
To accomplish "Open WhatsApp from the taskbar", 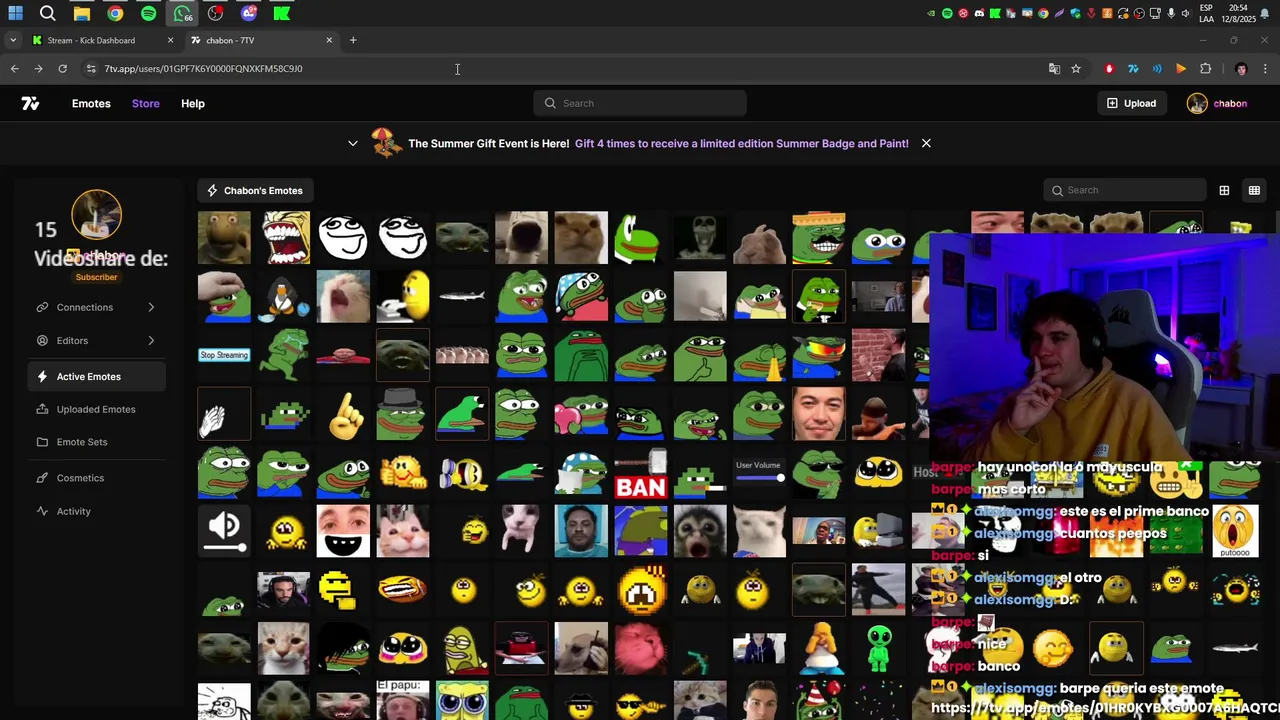I will pos(182,13).
